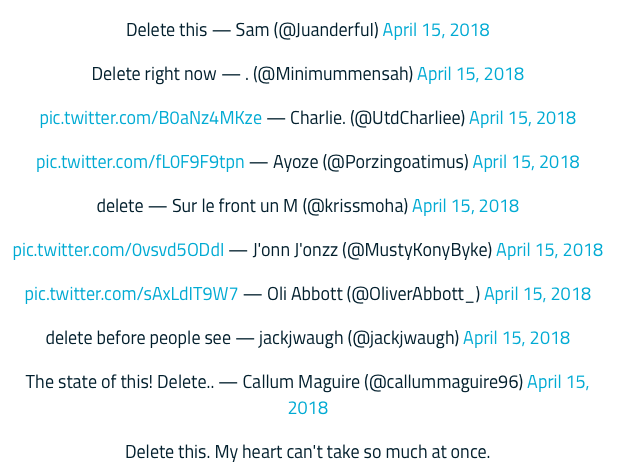
Task: Click the date link after @Porzingoatimus
Action: [x=526, y=162]
